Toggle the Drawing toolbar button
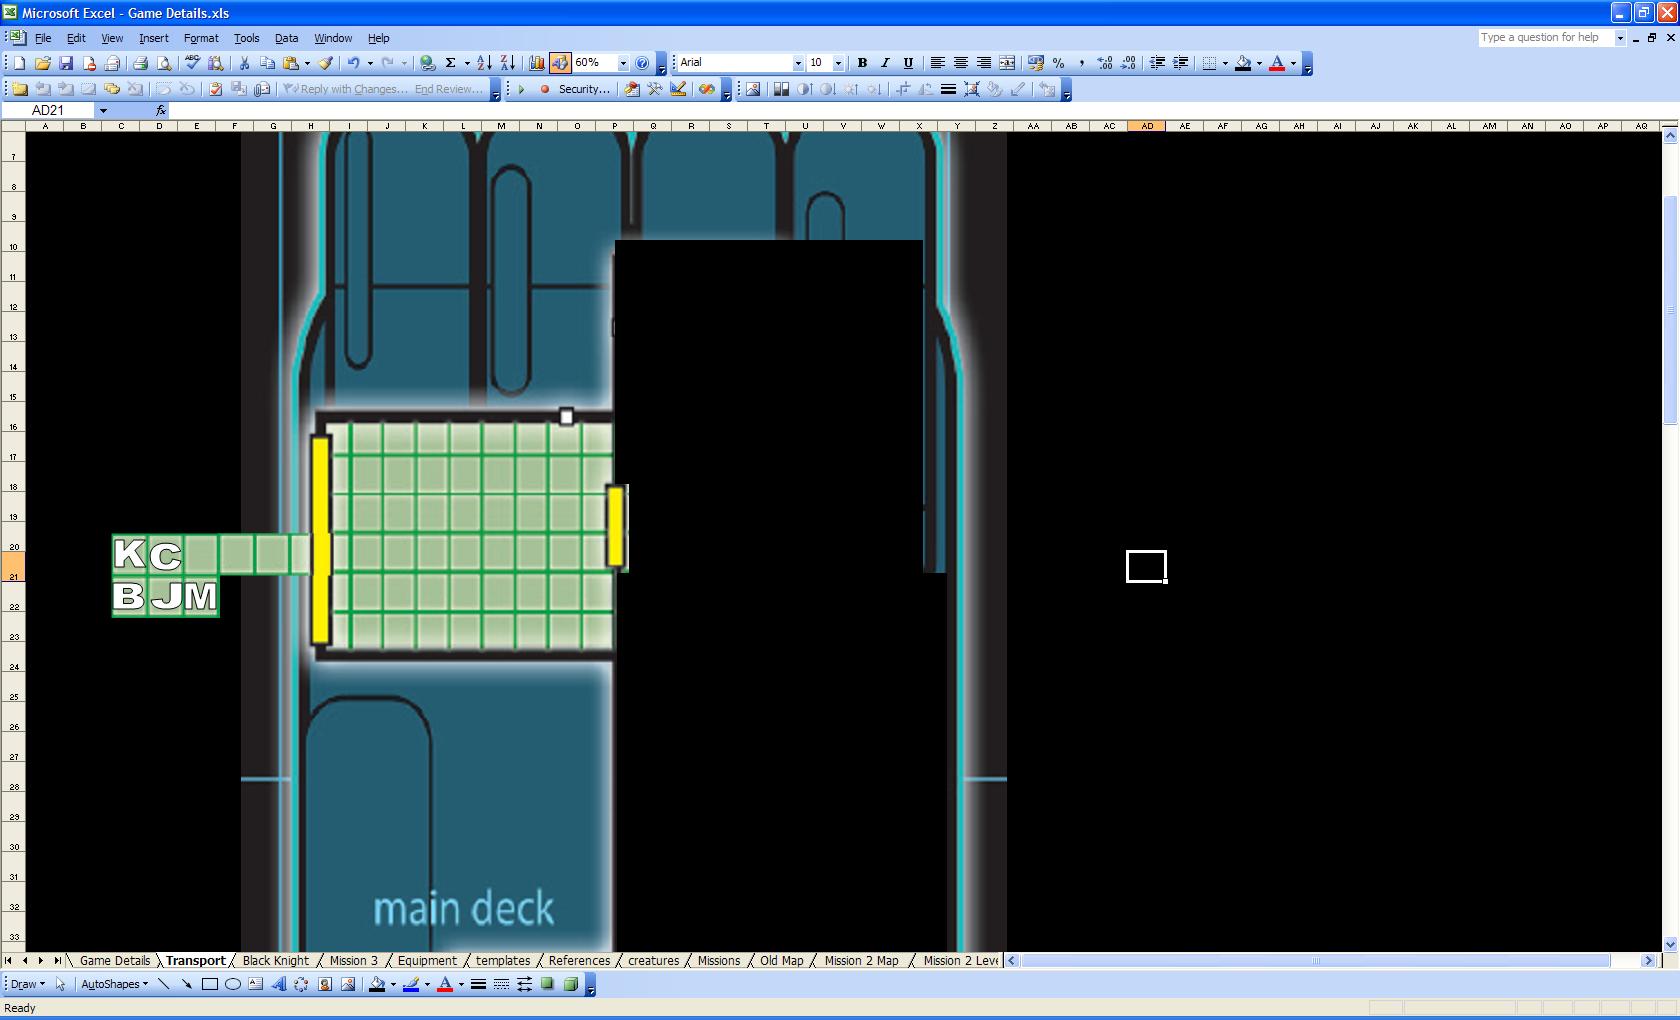This screenshot has width=1680, height=1020. (559, 63)
